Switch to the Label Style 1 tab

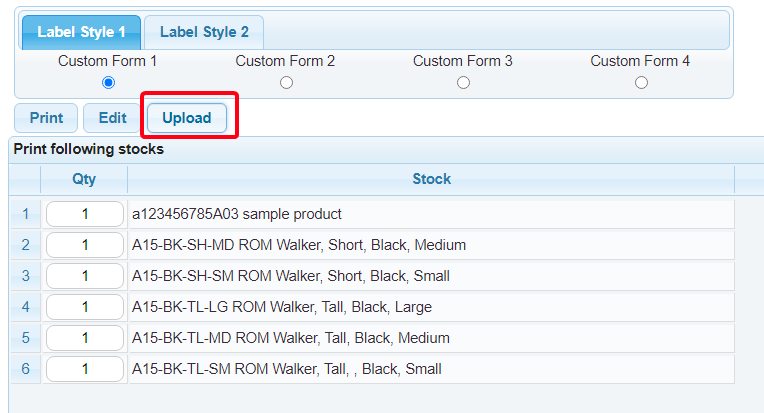tap(82, 32)
